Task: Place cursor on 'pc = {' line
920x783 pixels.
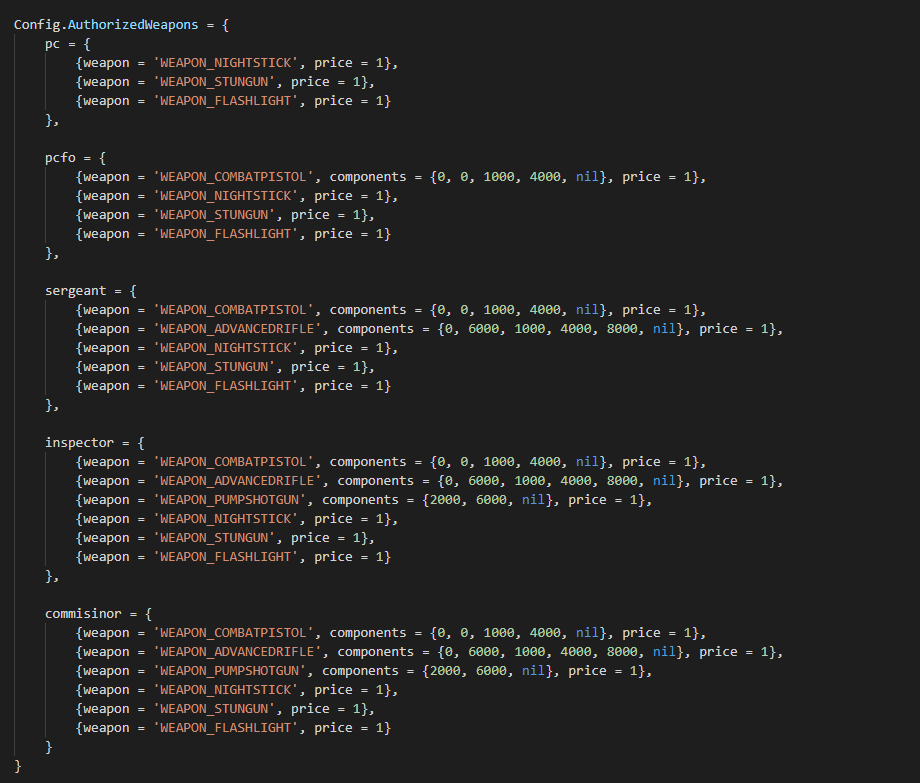Action: coord(67,44)
